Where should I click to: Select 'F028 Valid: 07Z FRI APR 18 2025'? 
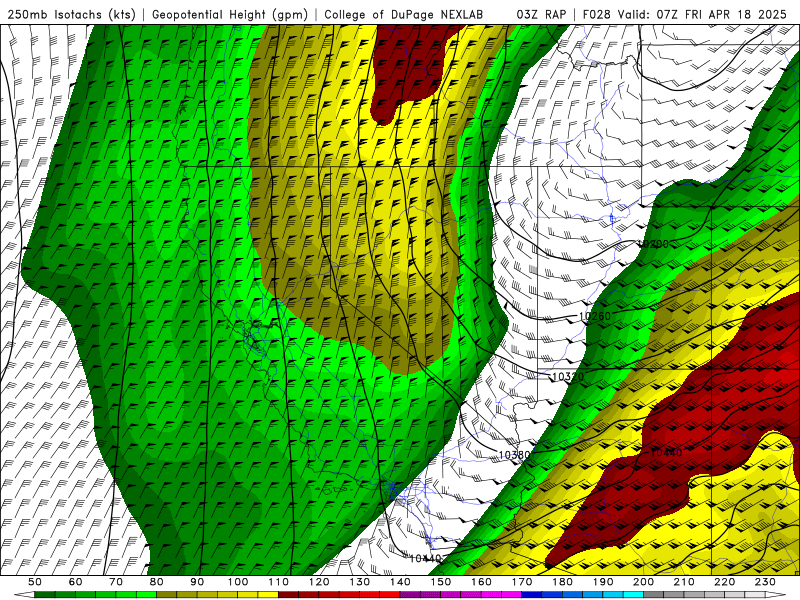click(x=685, y=14)
